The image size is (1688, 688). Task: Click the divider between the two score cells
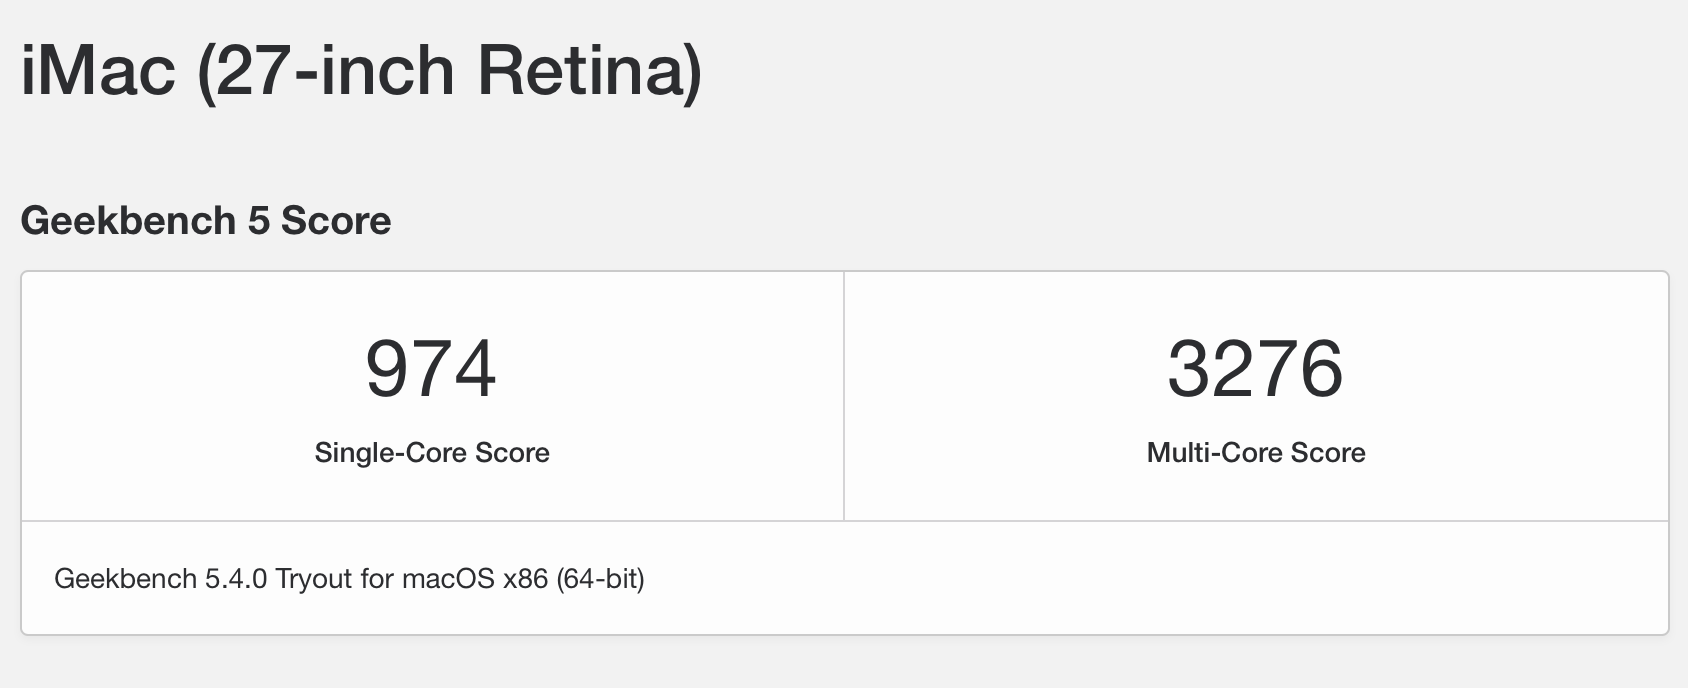(844, 396)
